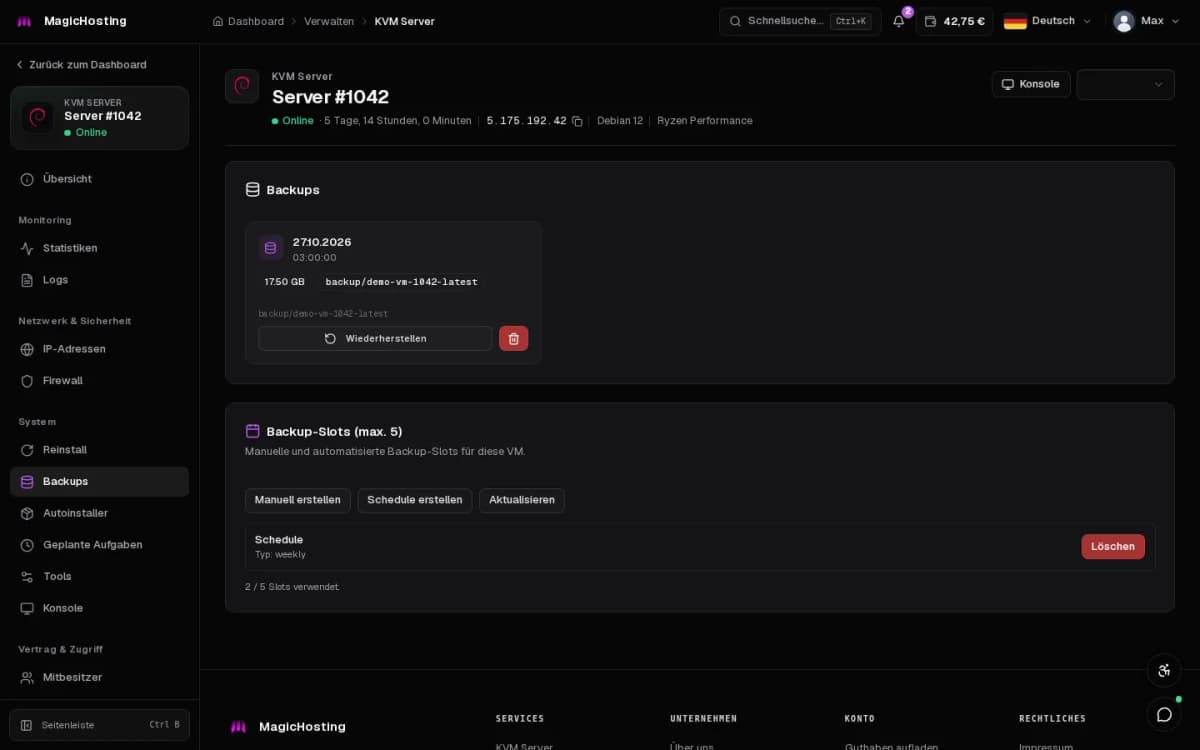Open the notifications bell
The height and width of the screenshot is (750, 1200).
coord(898,21)
